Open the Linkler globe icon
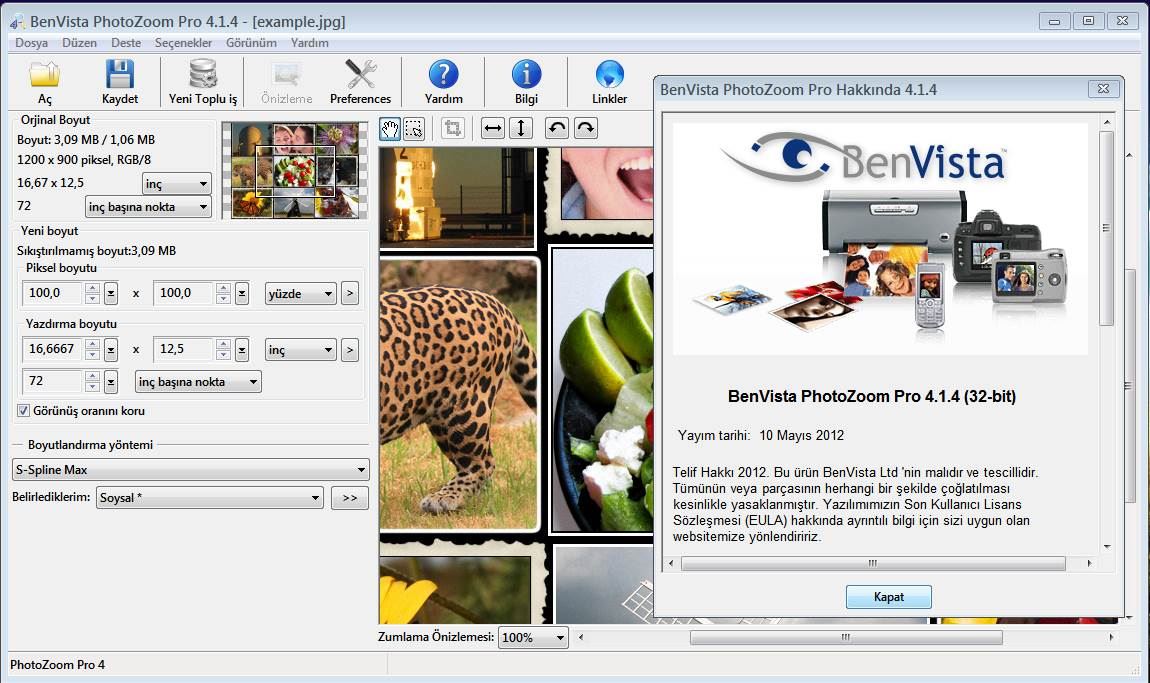Image resolution: width=1150 pixels, height=683 pixels. tap(609, 74)
